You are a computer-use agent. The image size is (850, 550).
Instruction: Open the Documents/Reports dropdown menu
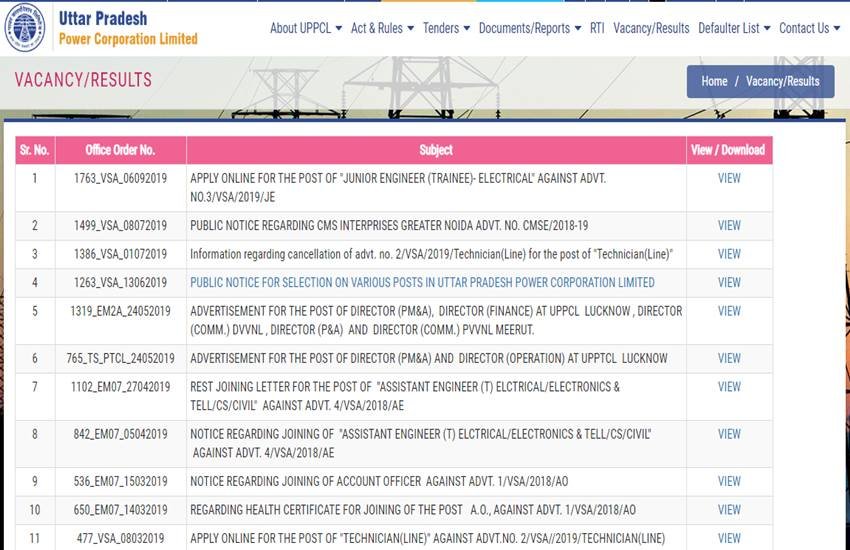[529, 28]
